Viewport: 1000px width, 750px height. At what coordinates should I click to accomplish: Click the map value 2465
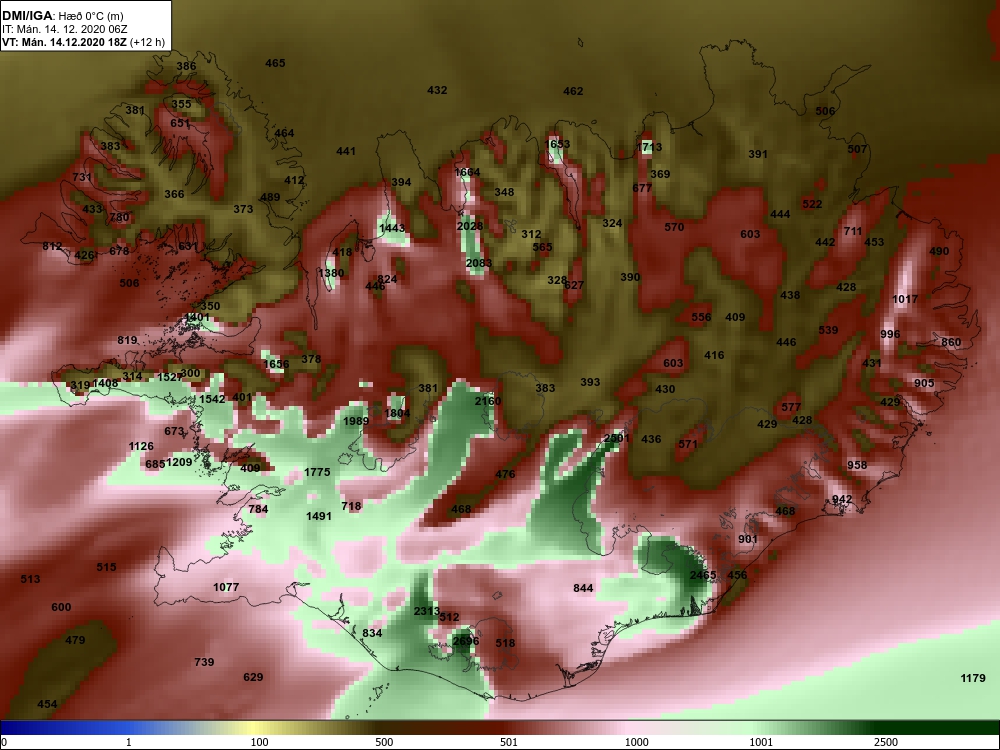pos(703,575)
